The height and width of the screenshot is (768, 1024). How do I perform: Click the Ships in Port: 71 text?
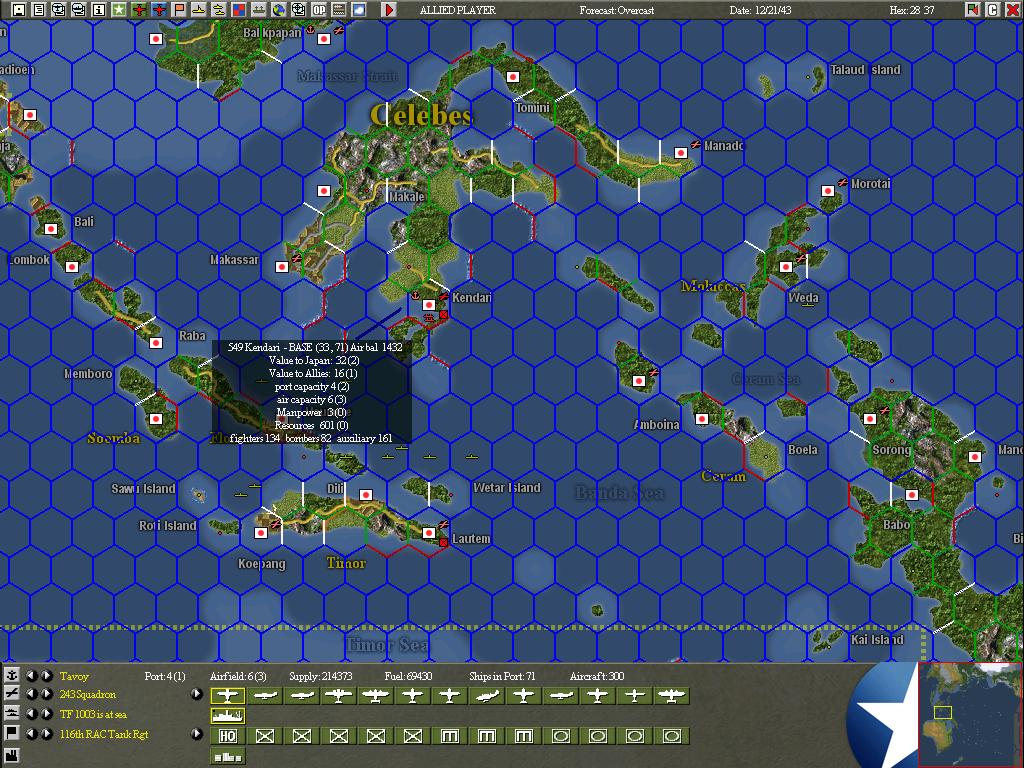[502, 676]
